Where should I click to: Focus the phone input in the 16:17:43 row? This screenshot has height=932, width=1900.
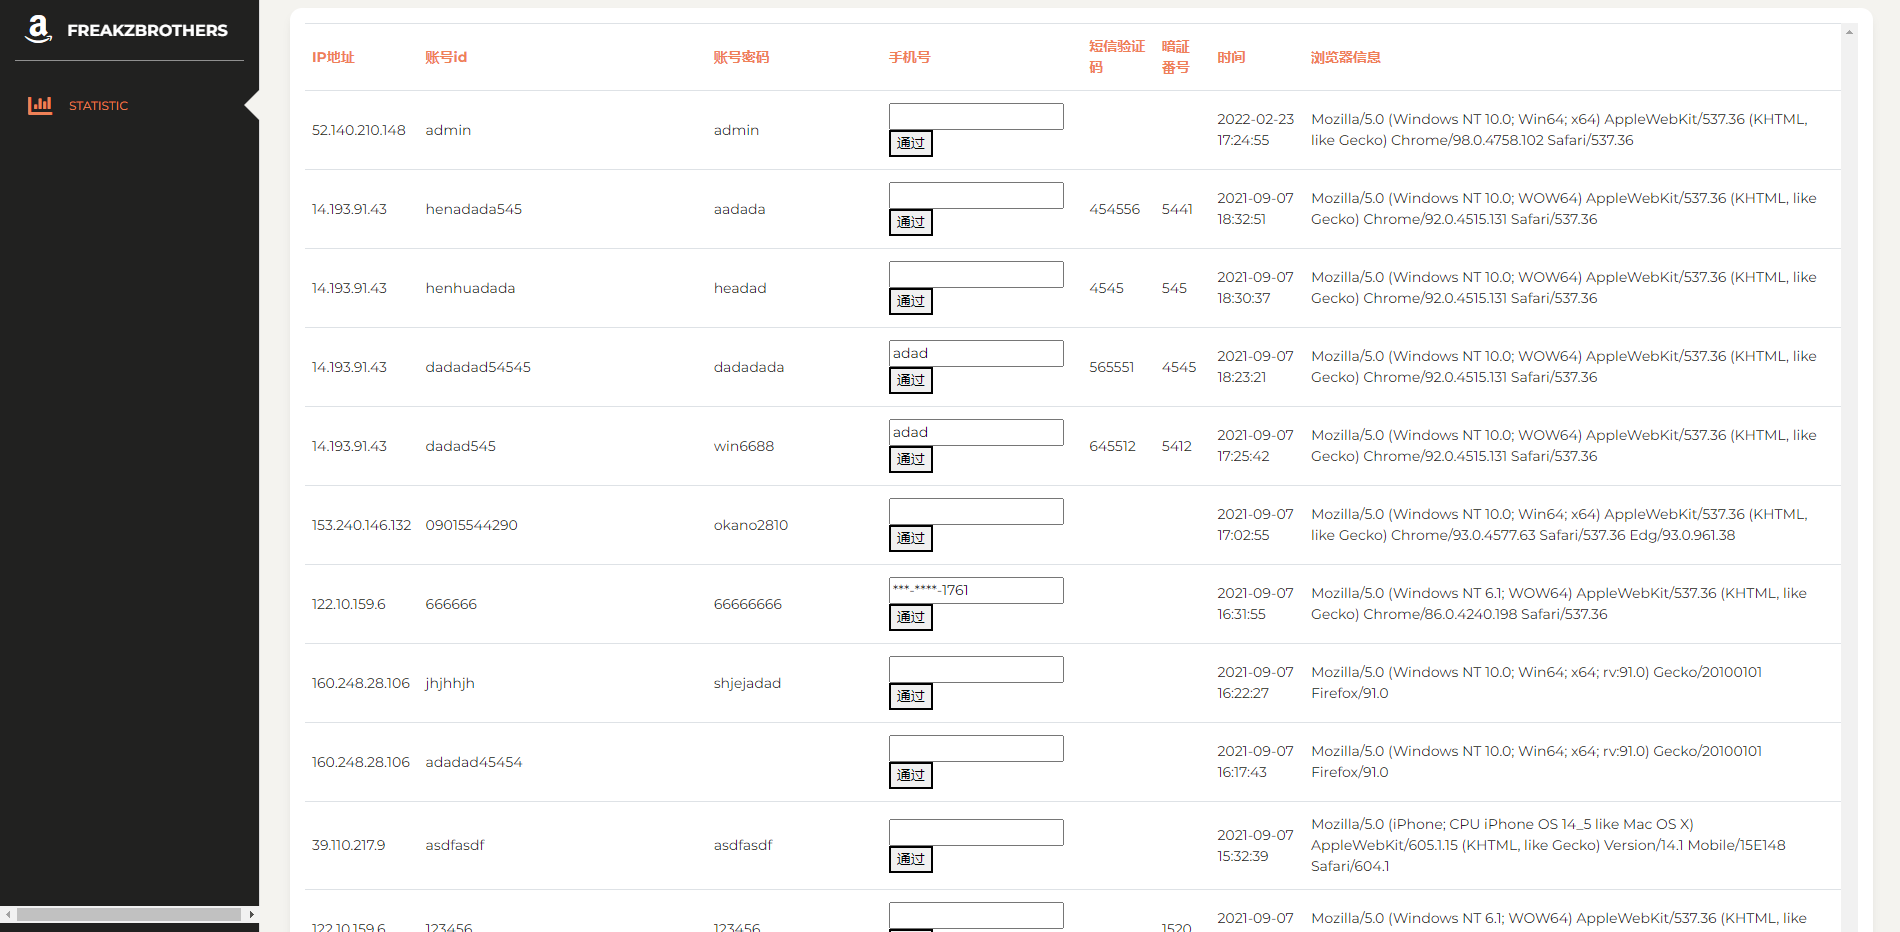(975, 749)
